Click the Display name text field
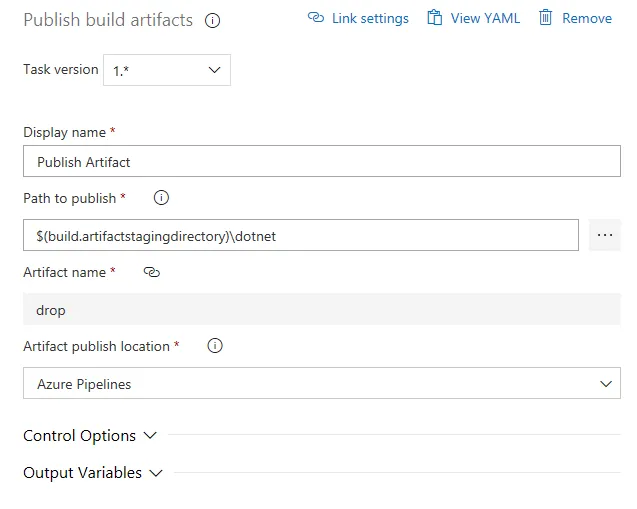Screen dimensions: 637x509 pos(321,161)
